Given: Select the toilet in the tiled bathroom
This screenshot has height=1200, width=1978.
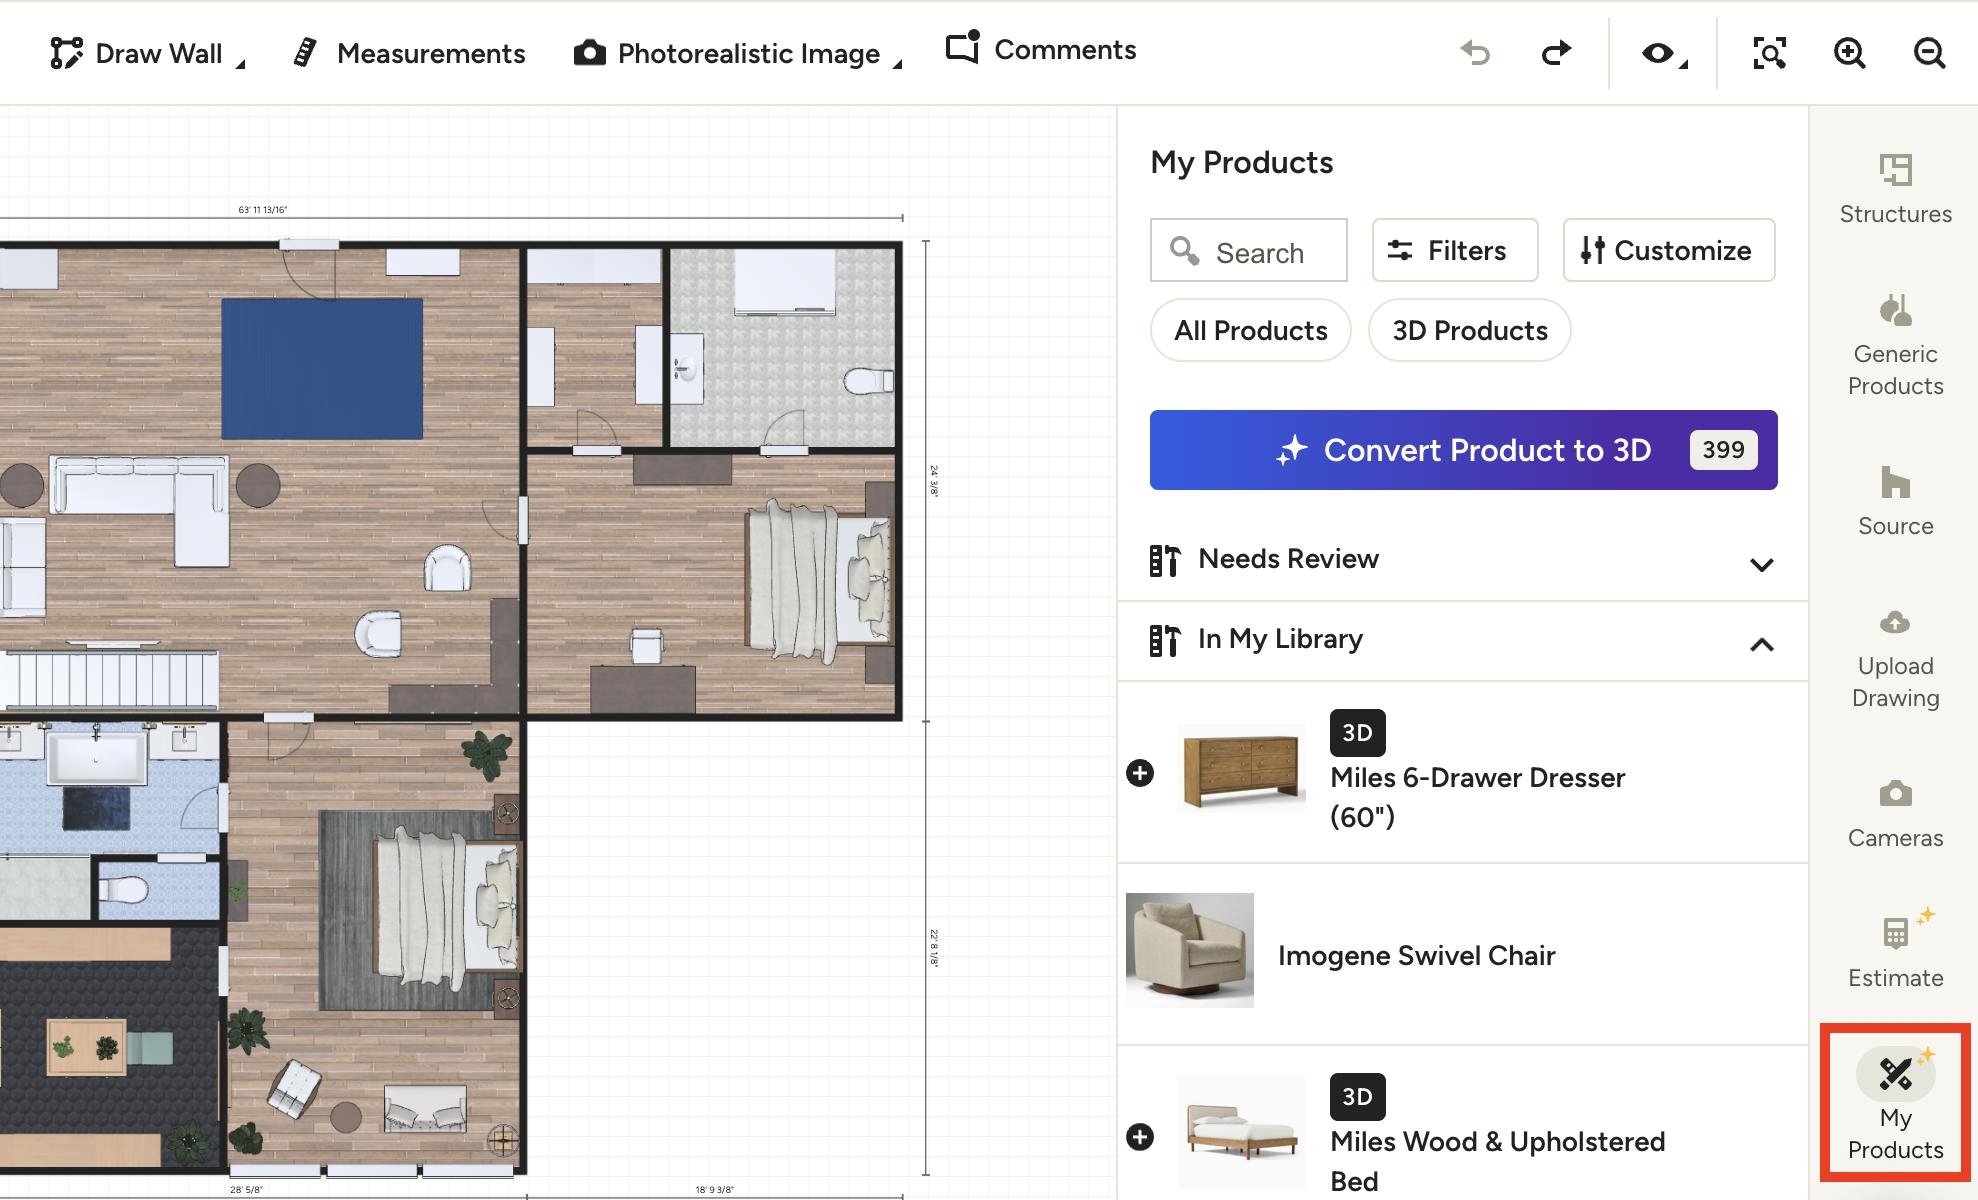Looking at the screenshot, I should pyautogui.click(x=868, y=381).
